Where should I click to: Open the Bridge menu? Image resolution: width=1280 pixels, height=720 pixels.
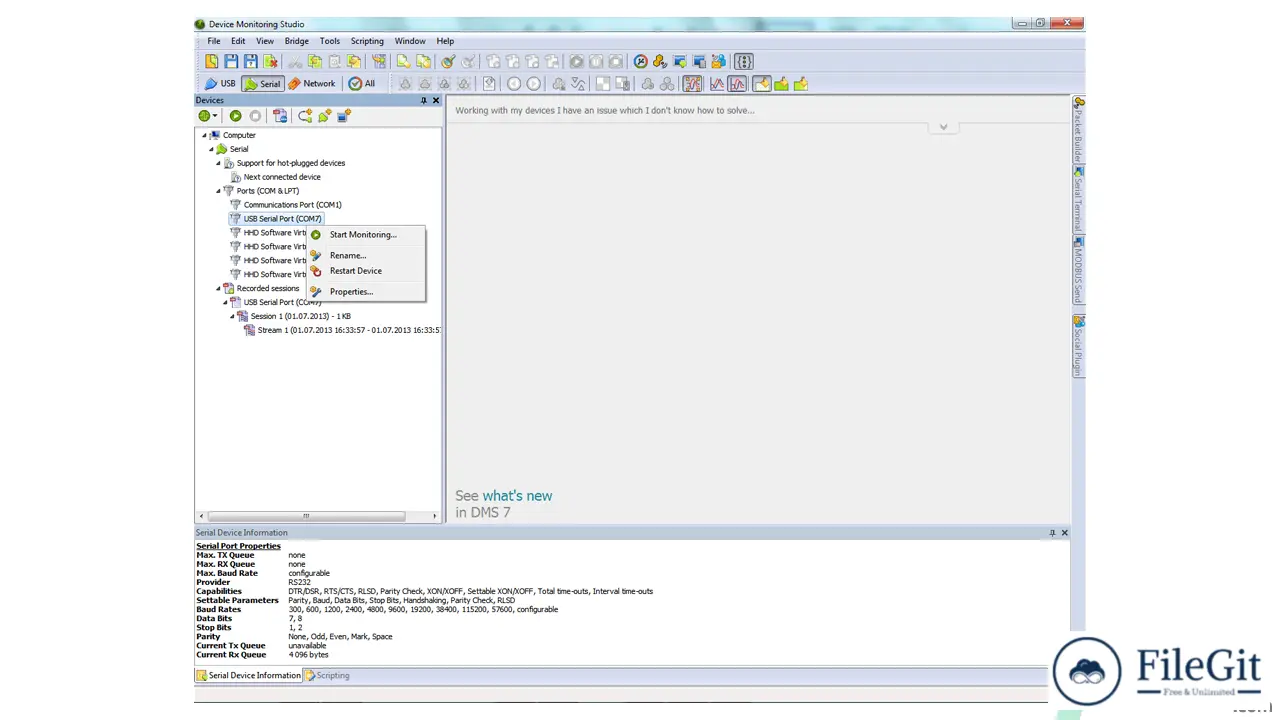[297, 41]
